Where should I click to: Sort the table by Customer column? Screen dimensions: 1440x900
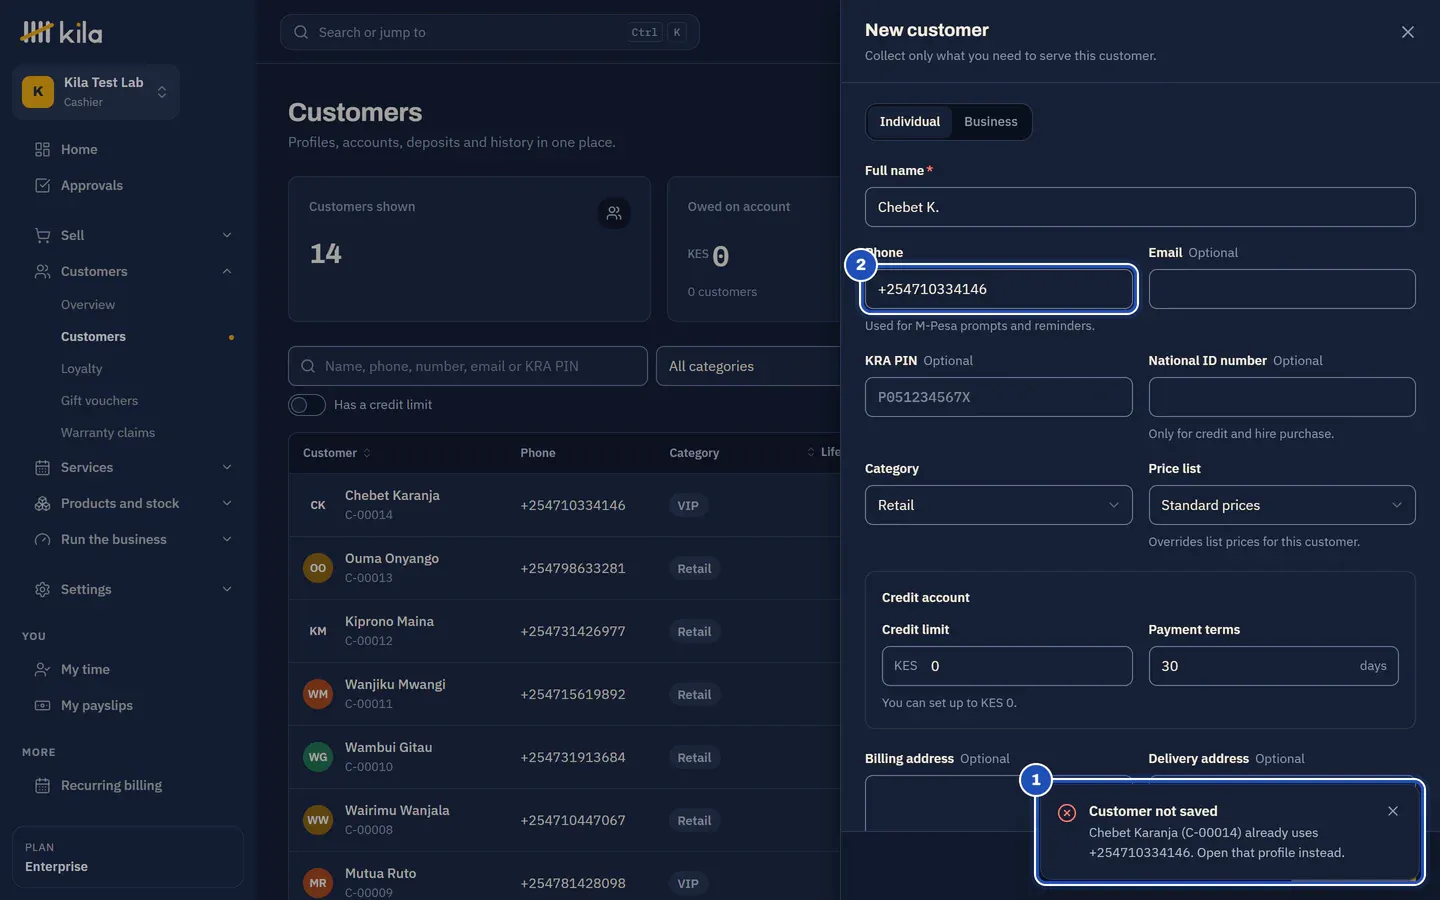(x=337, y=453)
